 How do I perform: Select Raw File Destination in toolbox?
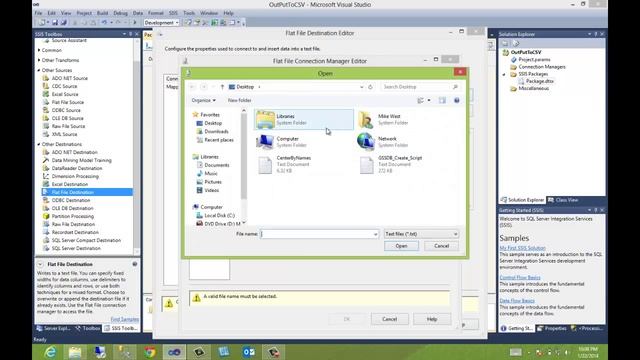coord(73,224)
